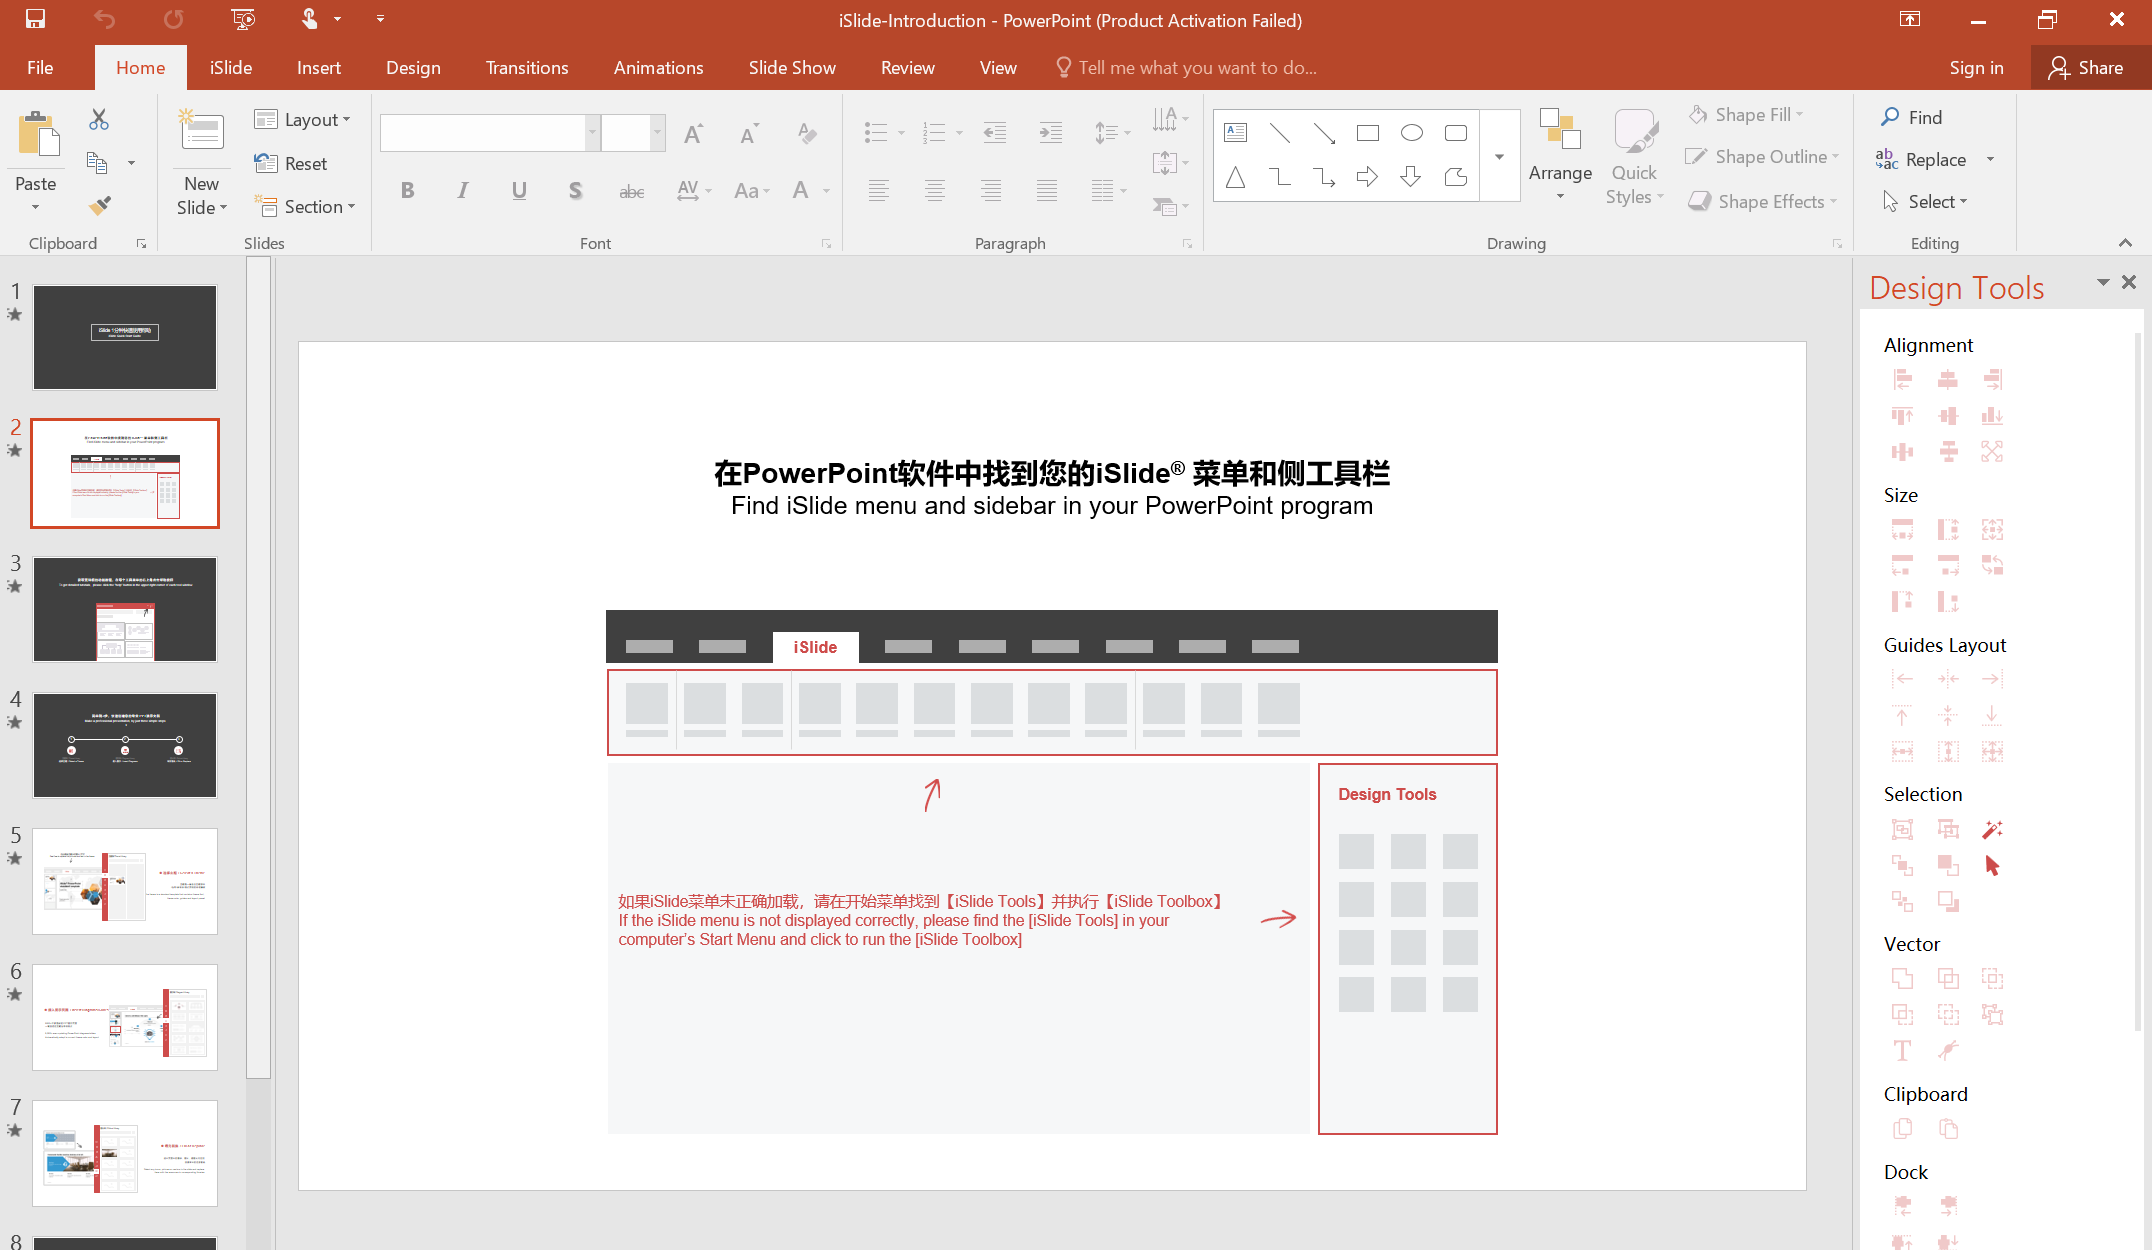Toggle Italic formatting
2152x1250 pixels.
pyautogui.click(x=462, y=190)
